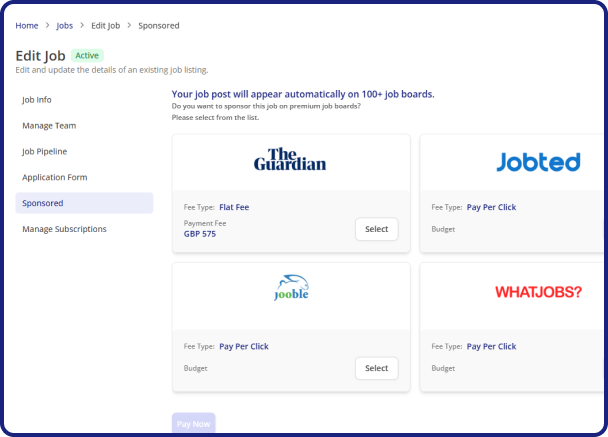This screenshot has height=437, width=608.
Task: Click the 100+ job boards headline
Action: tap(303, 94)
